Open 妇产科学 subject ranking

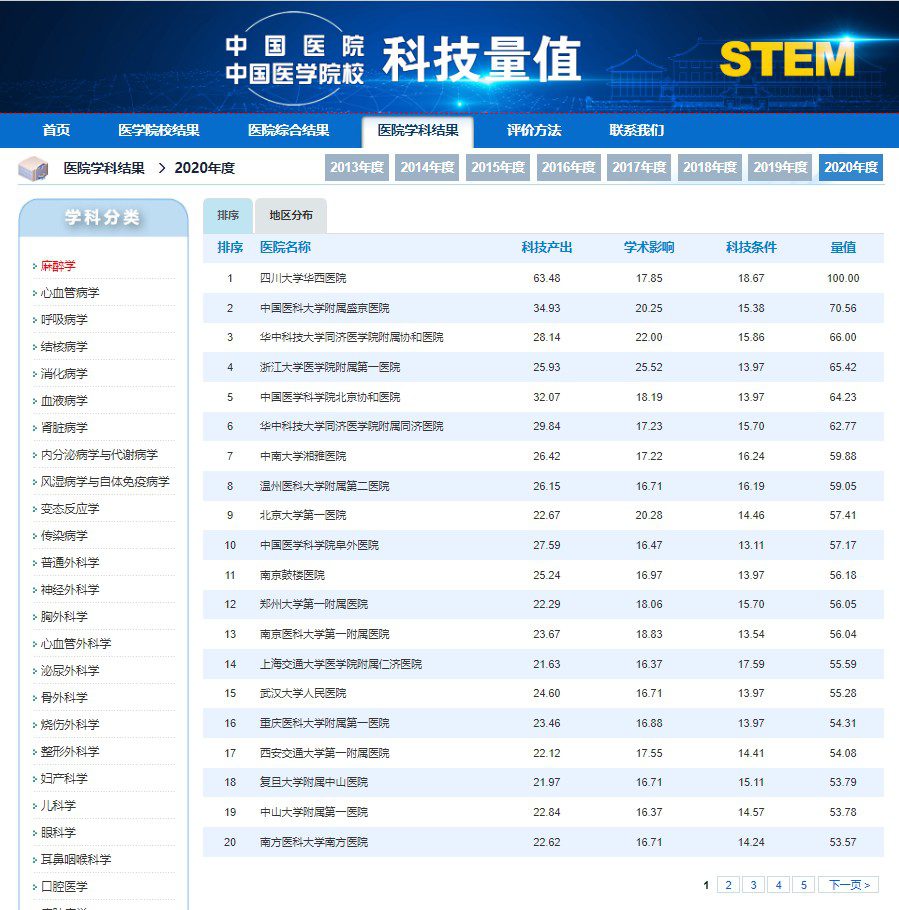click(64, 778)
